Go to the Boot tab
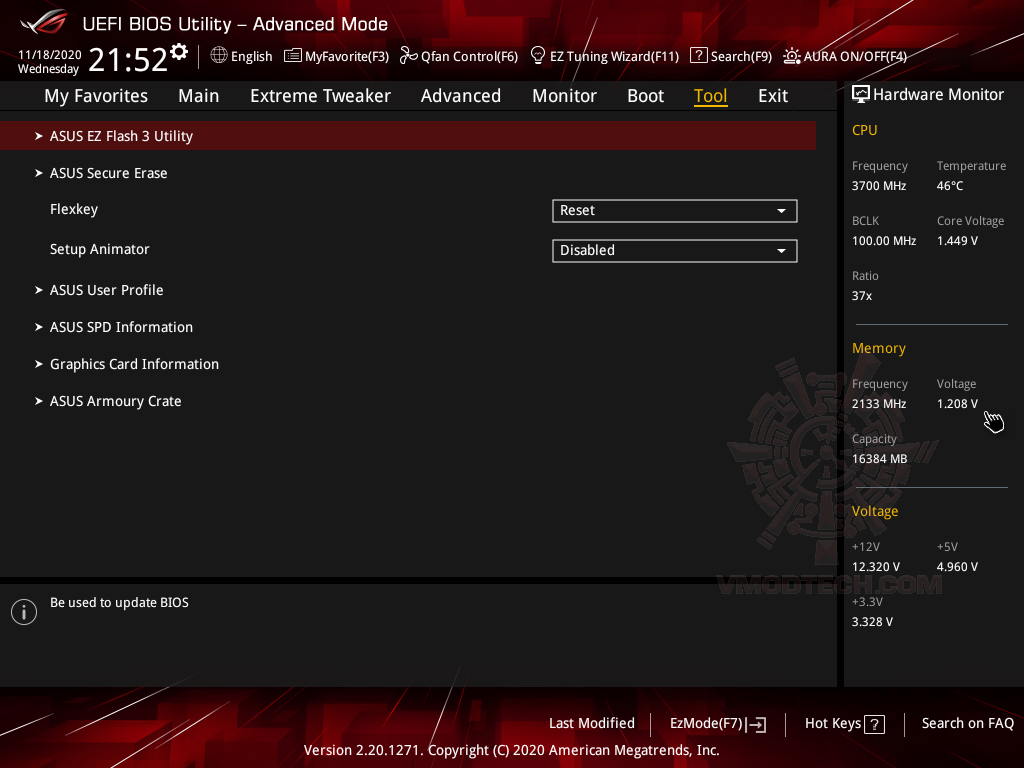 (x=645, y=96)
